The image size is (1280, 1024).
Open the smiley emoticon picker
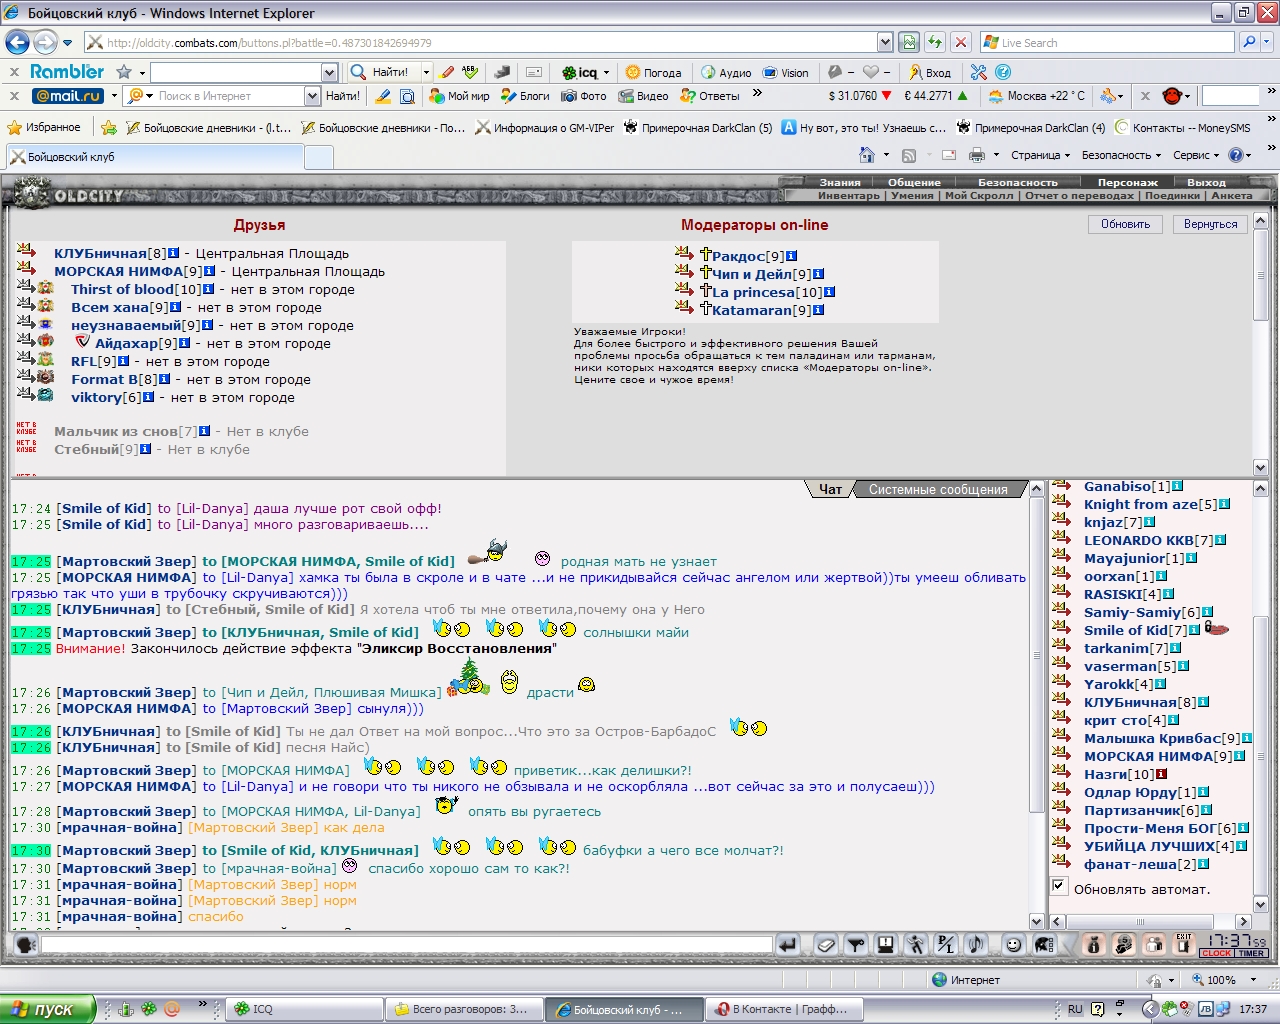click(x=1013, y=944)
